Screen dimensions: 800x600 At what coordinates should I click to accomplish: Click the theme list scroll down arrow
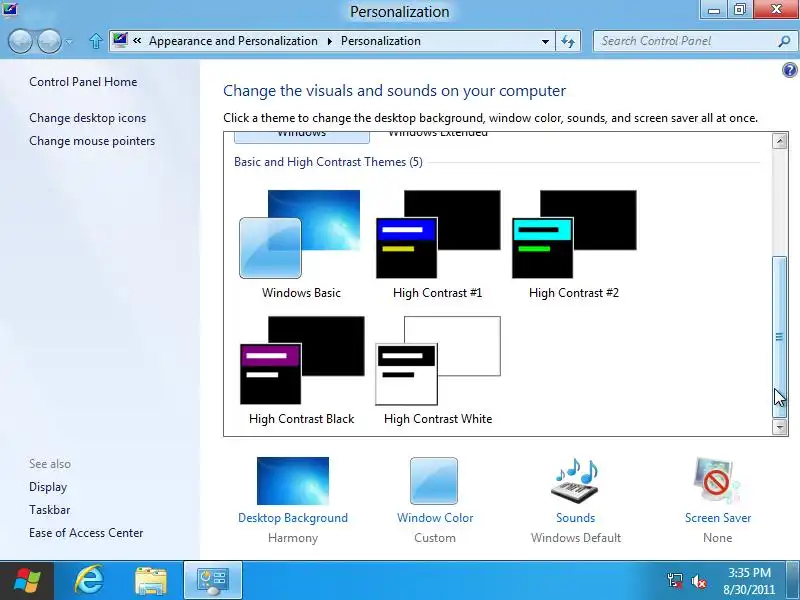click(779, 427)
